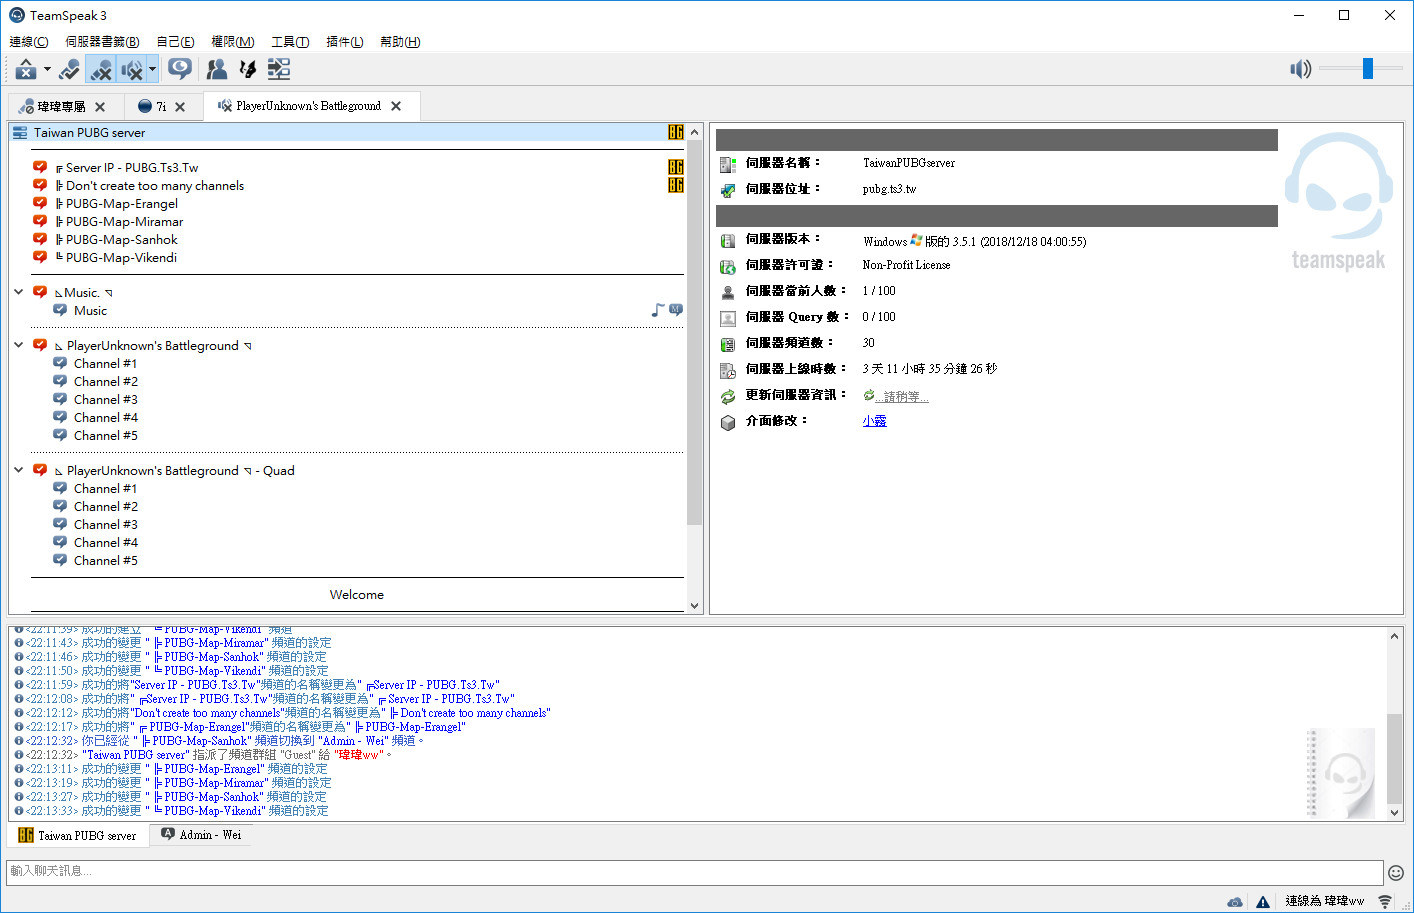1414x913 pixels.
Task: Click the 小霧 interface link
Action: coord(873,420)
